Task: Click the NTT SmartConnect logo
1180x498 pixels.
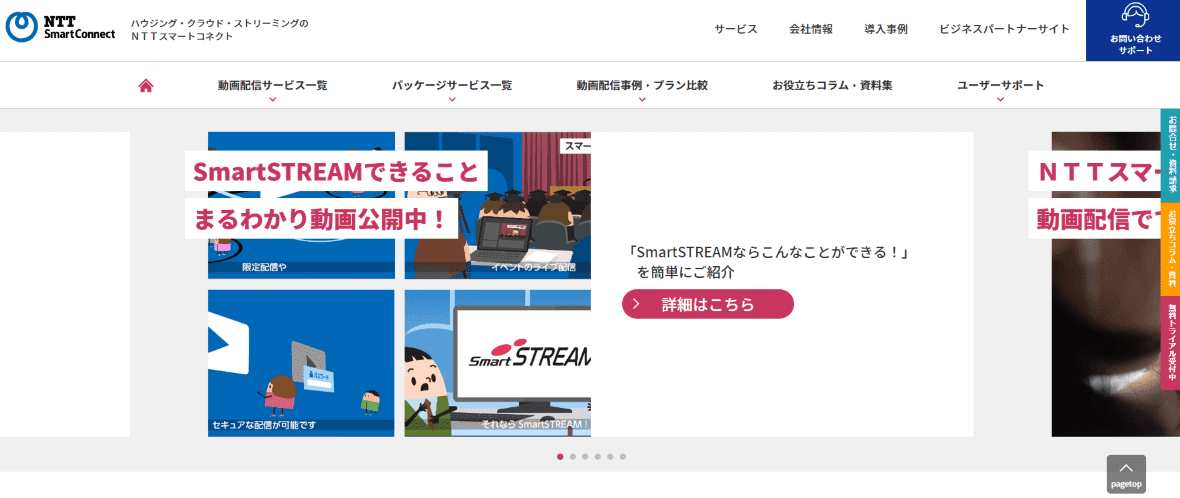Action: pyautogui.click(x=60, y=27)
